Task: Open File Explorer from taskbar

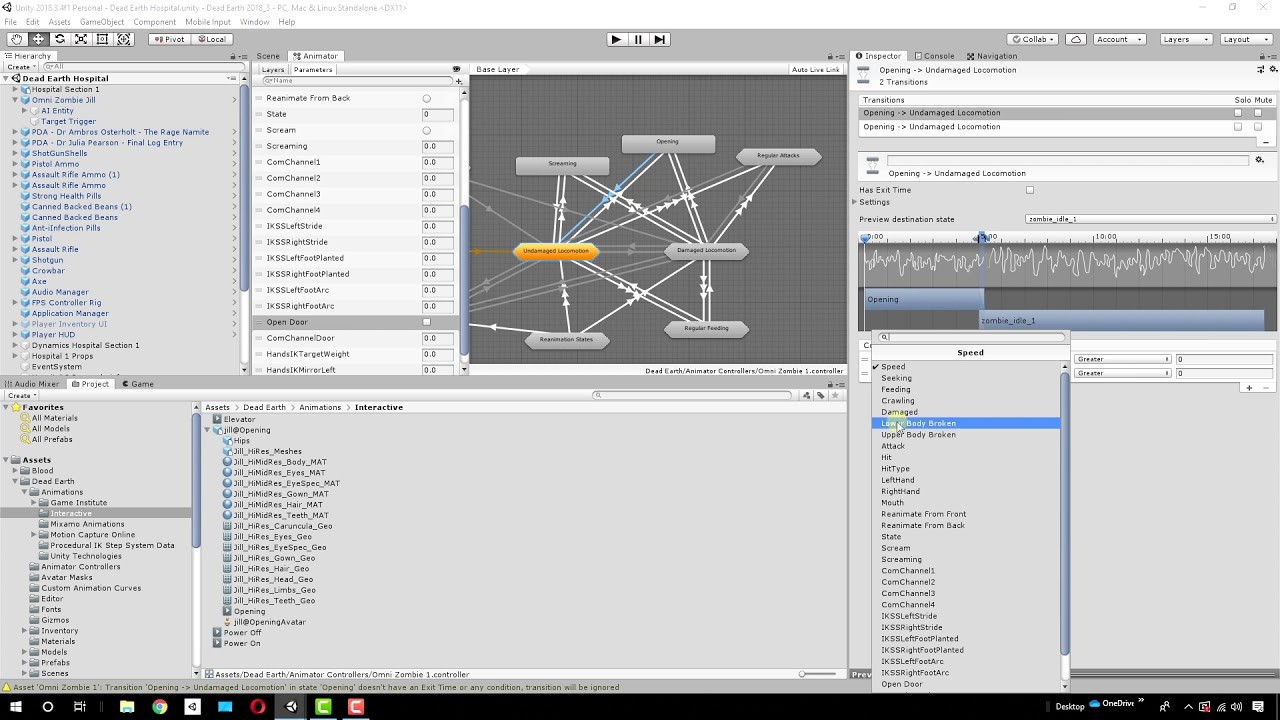Action: [127, 707]
